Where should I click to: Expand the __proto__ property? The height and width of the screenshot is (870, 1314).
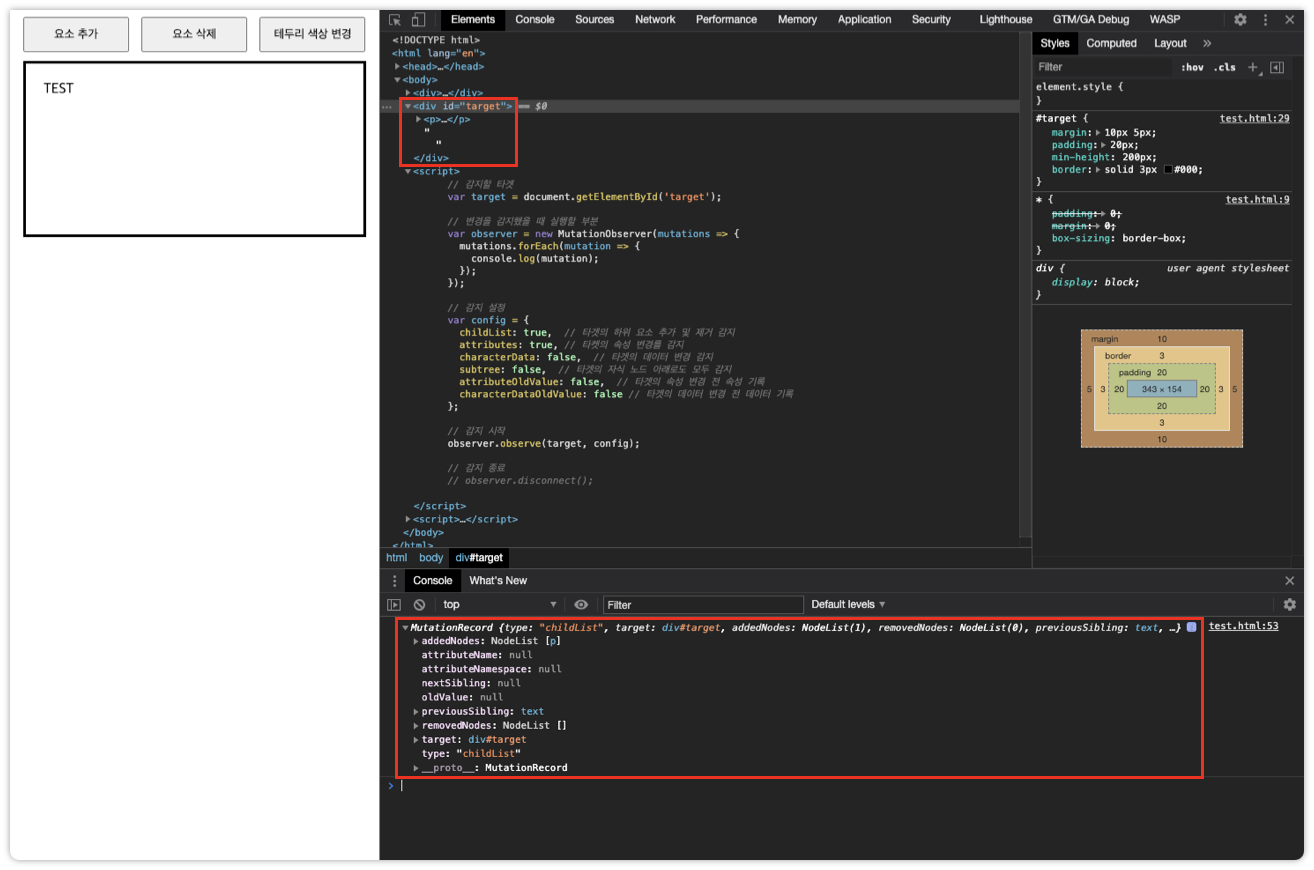pos(416,768)
